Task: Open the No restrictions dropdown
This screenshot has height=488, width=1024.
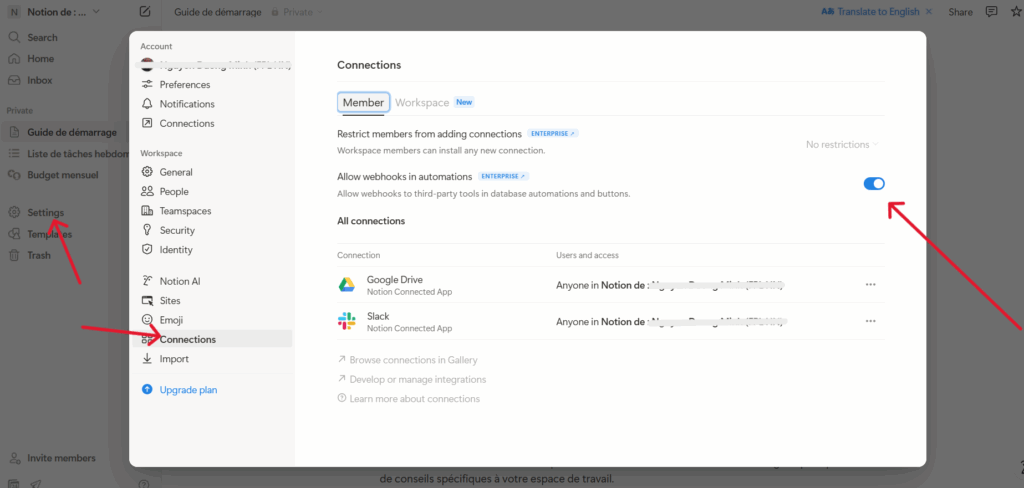Action: pyautogui.click(x=842, y=144)
